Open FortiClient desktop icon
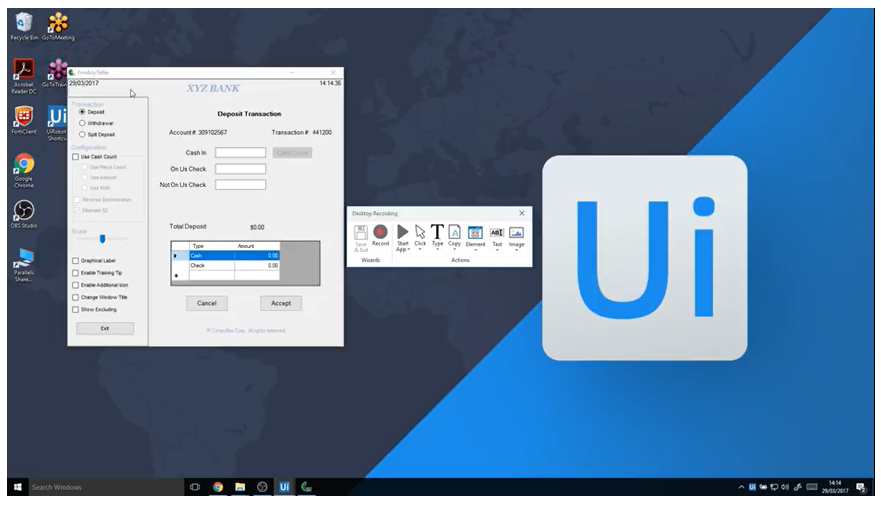This screenshot has height=505, width=881. coord(24,120)
